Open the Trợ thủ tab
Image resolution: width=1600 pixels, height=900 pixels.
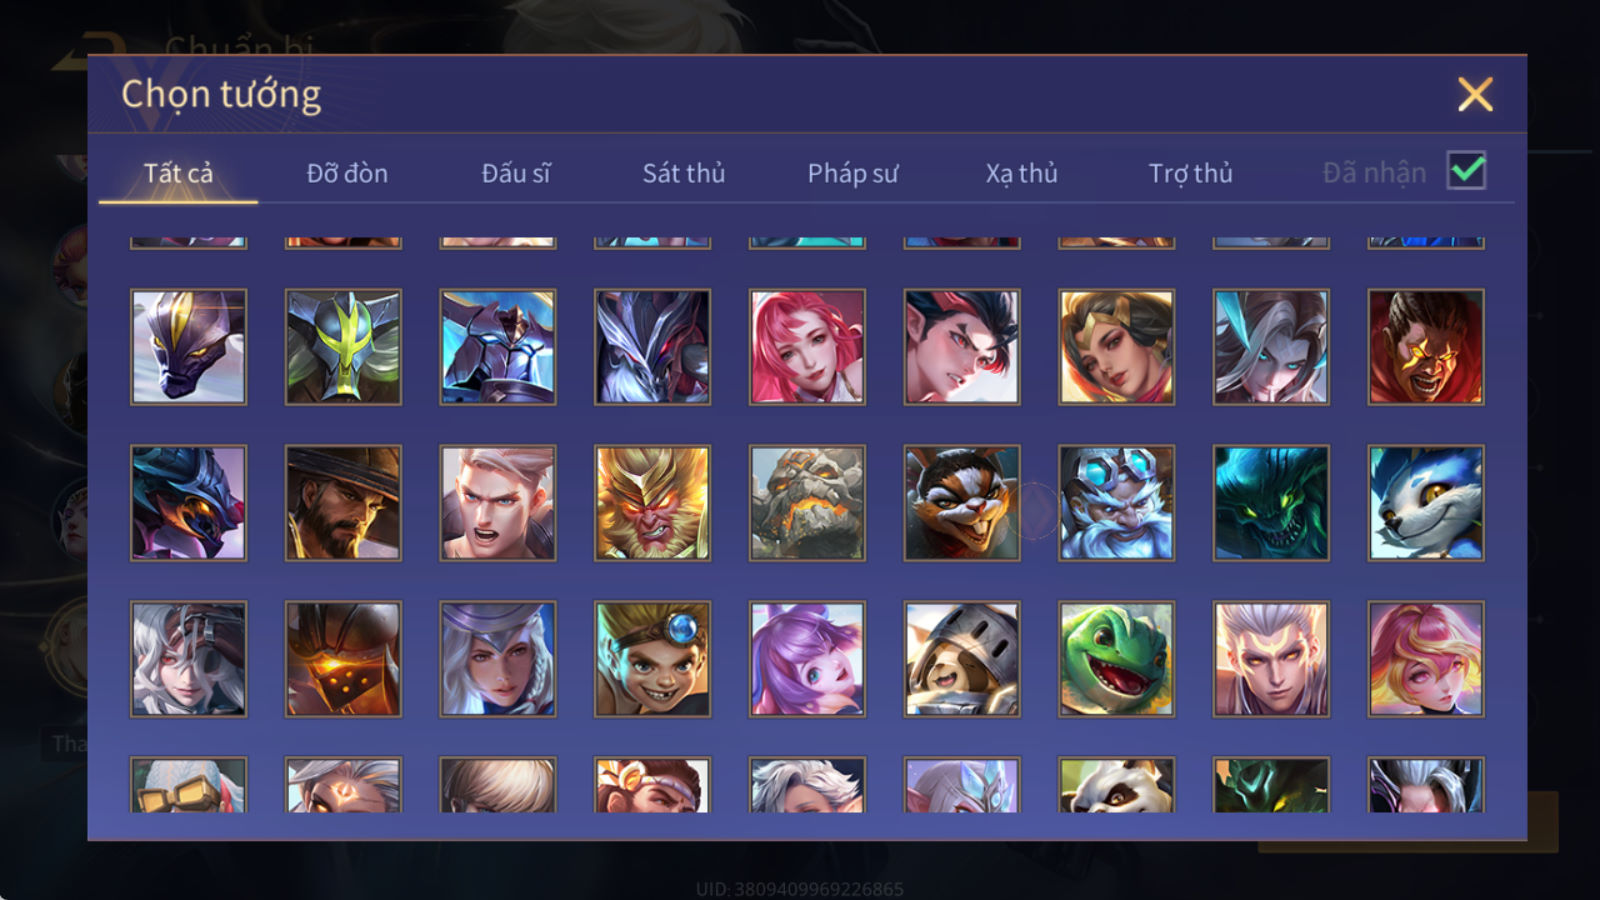tap(1190, 173)
